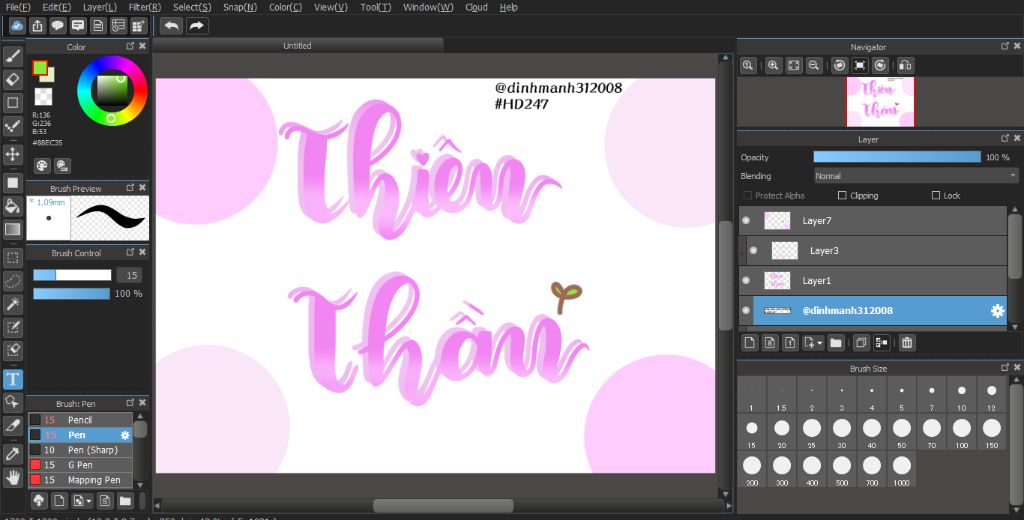Zoom out using Navigator magnifier minus
Screen dimensions: 1024x520
[814, 65]
